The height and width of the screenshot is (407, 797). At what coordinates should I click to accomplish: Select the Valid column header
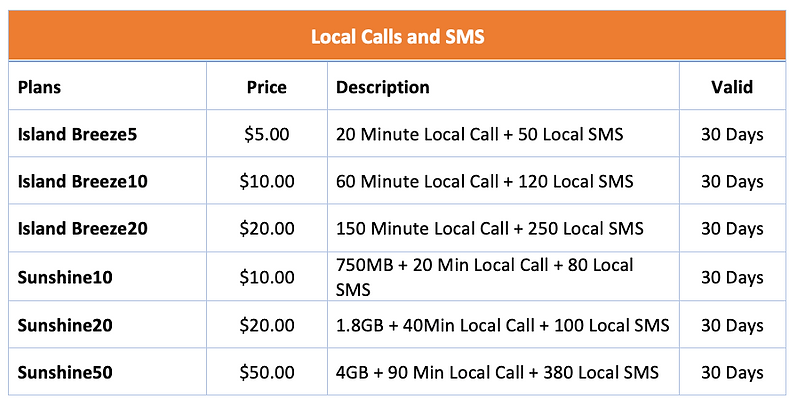pos(732,87)
